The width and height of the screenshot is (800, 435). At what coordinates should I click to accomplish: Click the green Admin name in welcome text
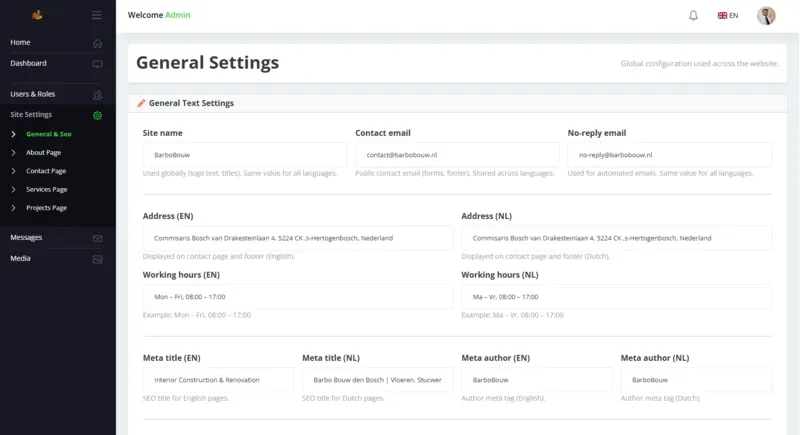pyautogui.click(x=178, y=15)
